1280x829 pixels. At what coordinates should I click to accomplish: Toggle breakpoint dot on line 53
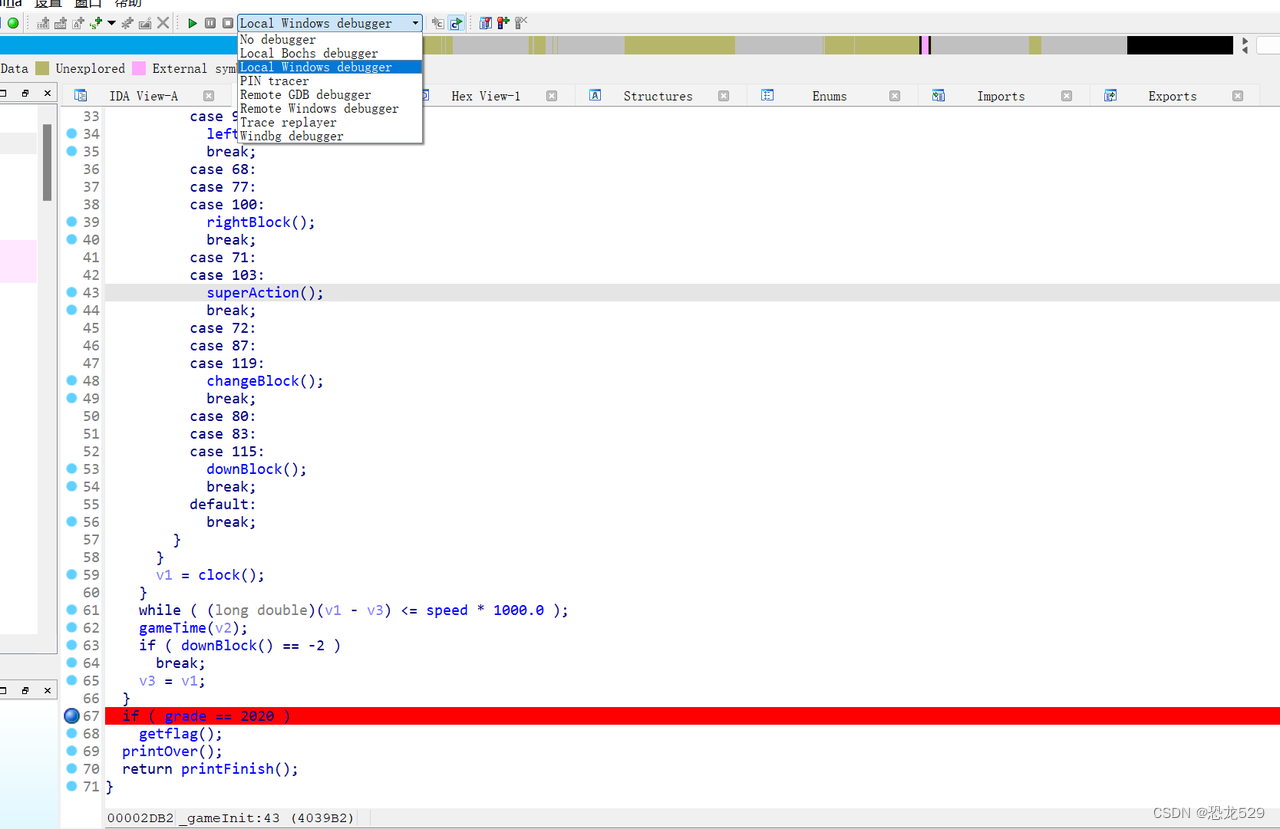click(x=71, y=469)
